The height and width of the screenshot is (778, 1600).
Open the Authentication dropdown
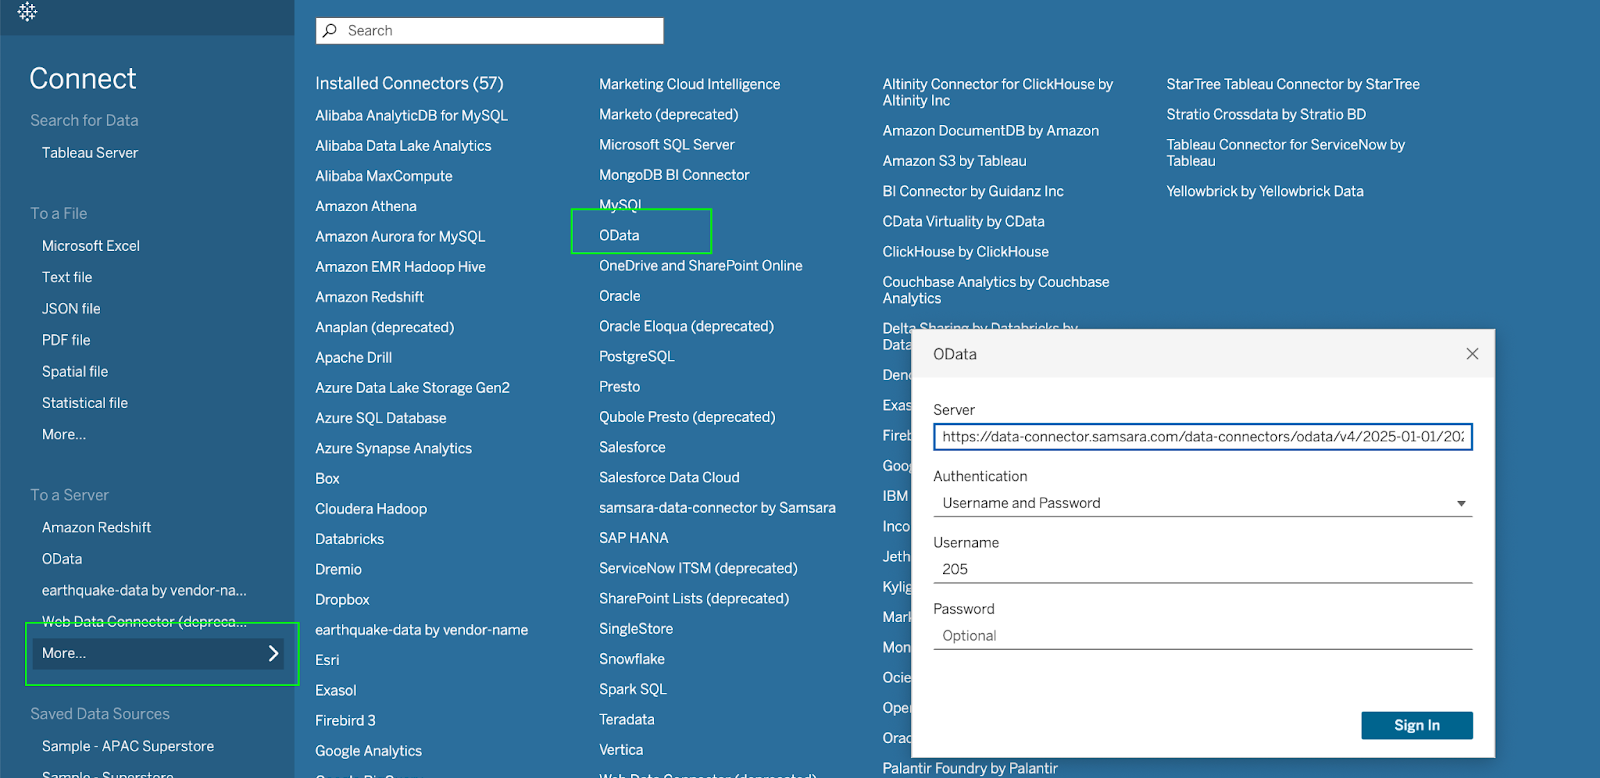1202,503
